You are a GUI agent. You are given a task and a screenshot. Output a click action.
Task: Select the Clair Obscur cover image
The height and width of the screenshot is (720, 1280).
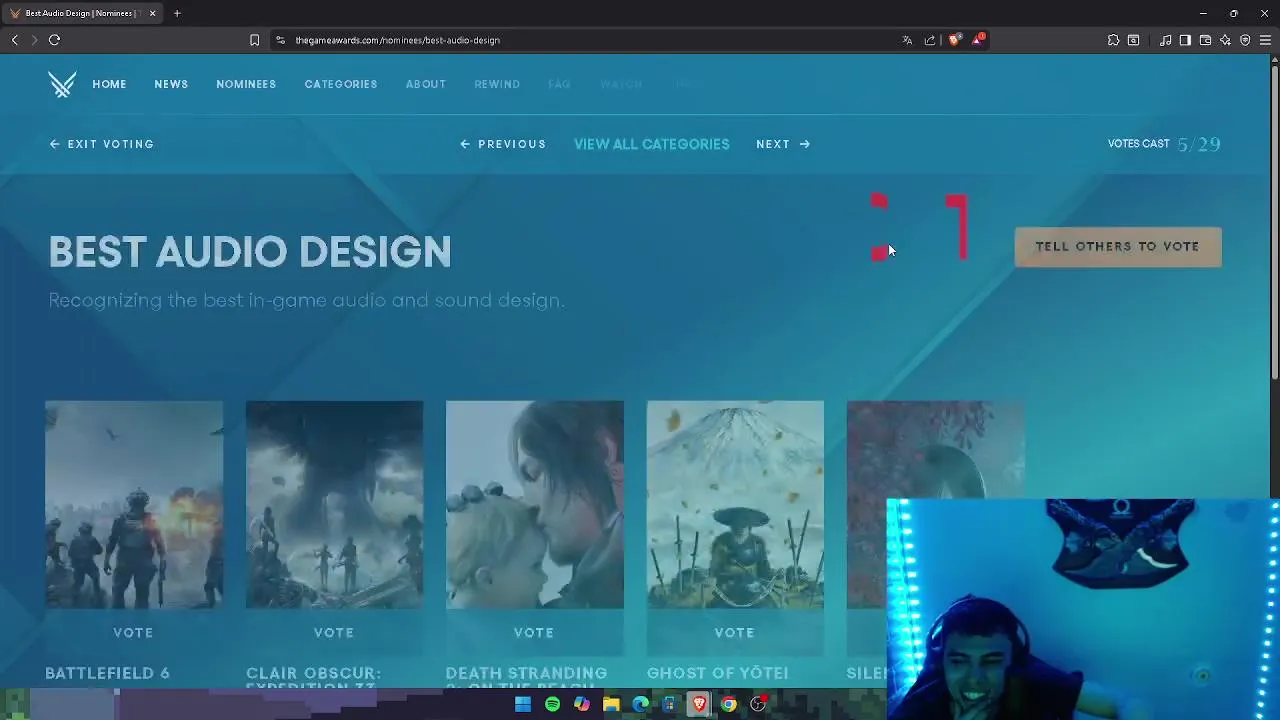pyautogui.click(x=334, y=505)
